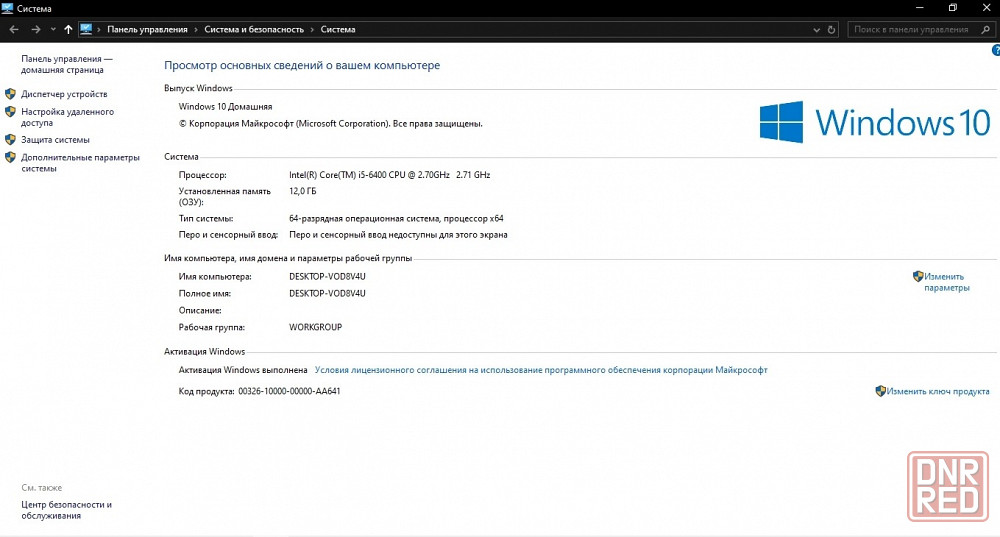Click shield icon next to "Изменить ключ продукта"
The width and height of the screenshot is (1000, 537).
(x=880, y=391)
